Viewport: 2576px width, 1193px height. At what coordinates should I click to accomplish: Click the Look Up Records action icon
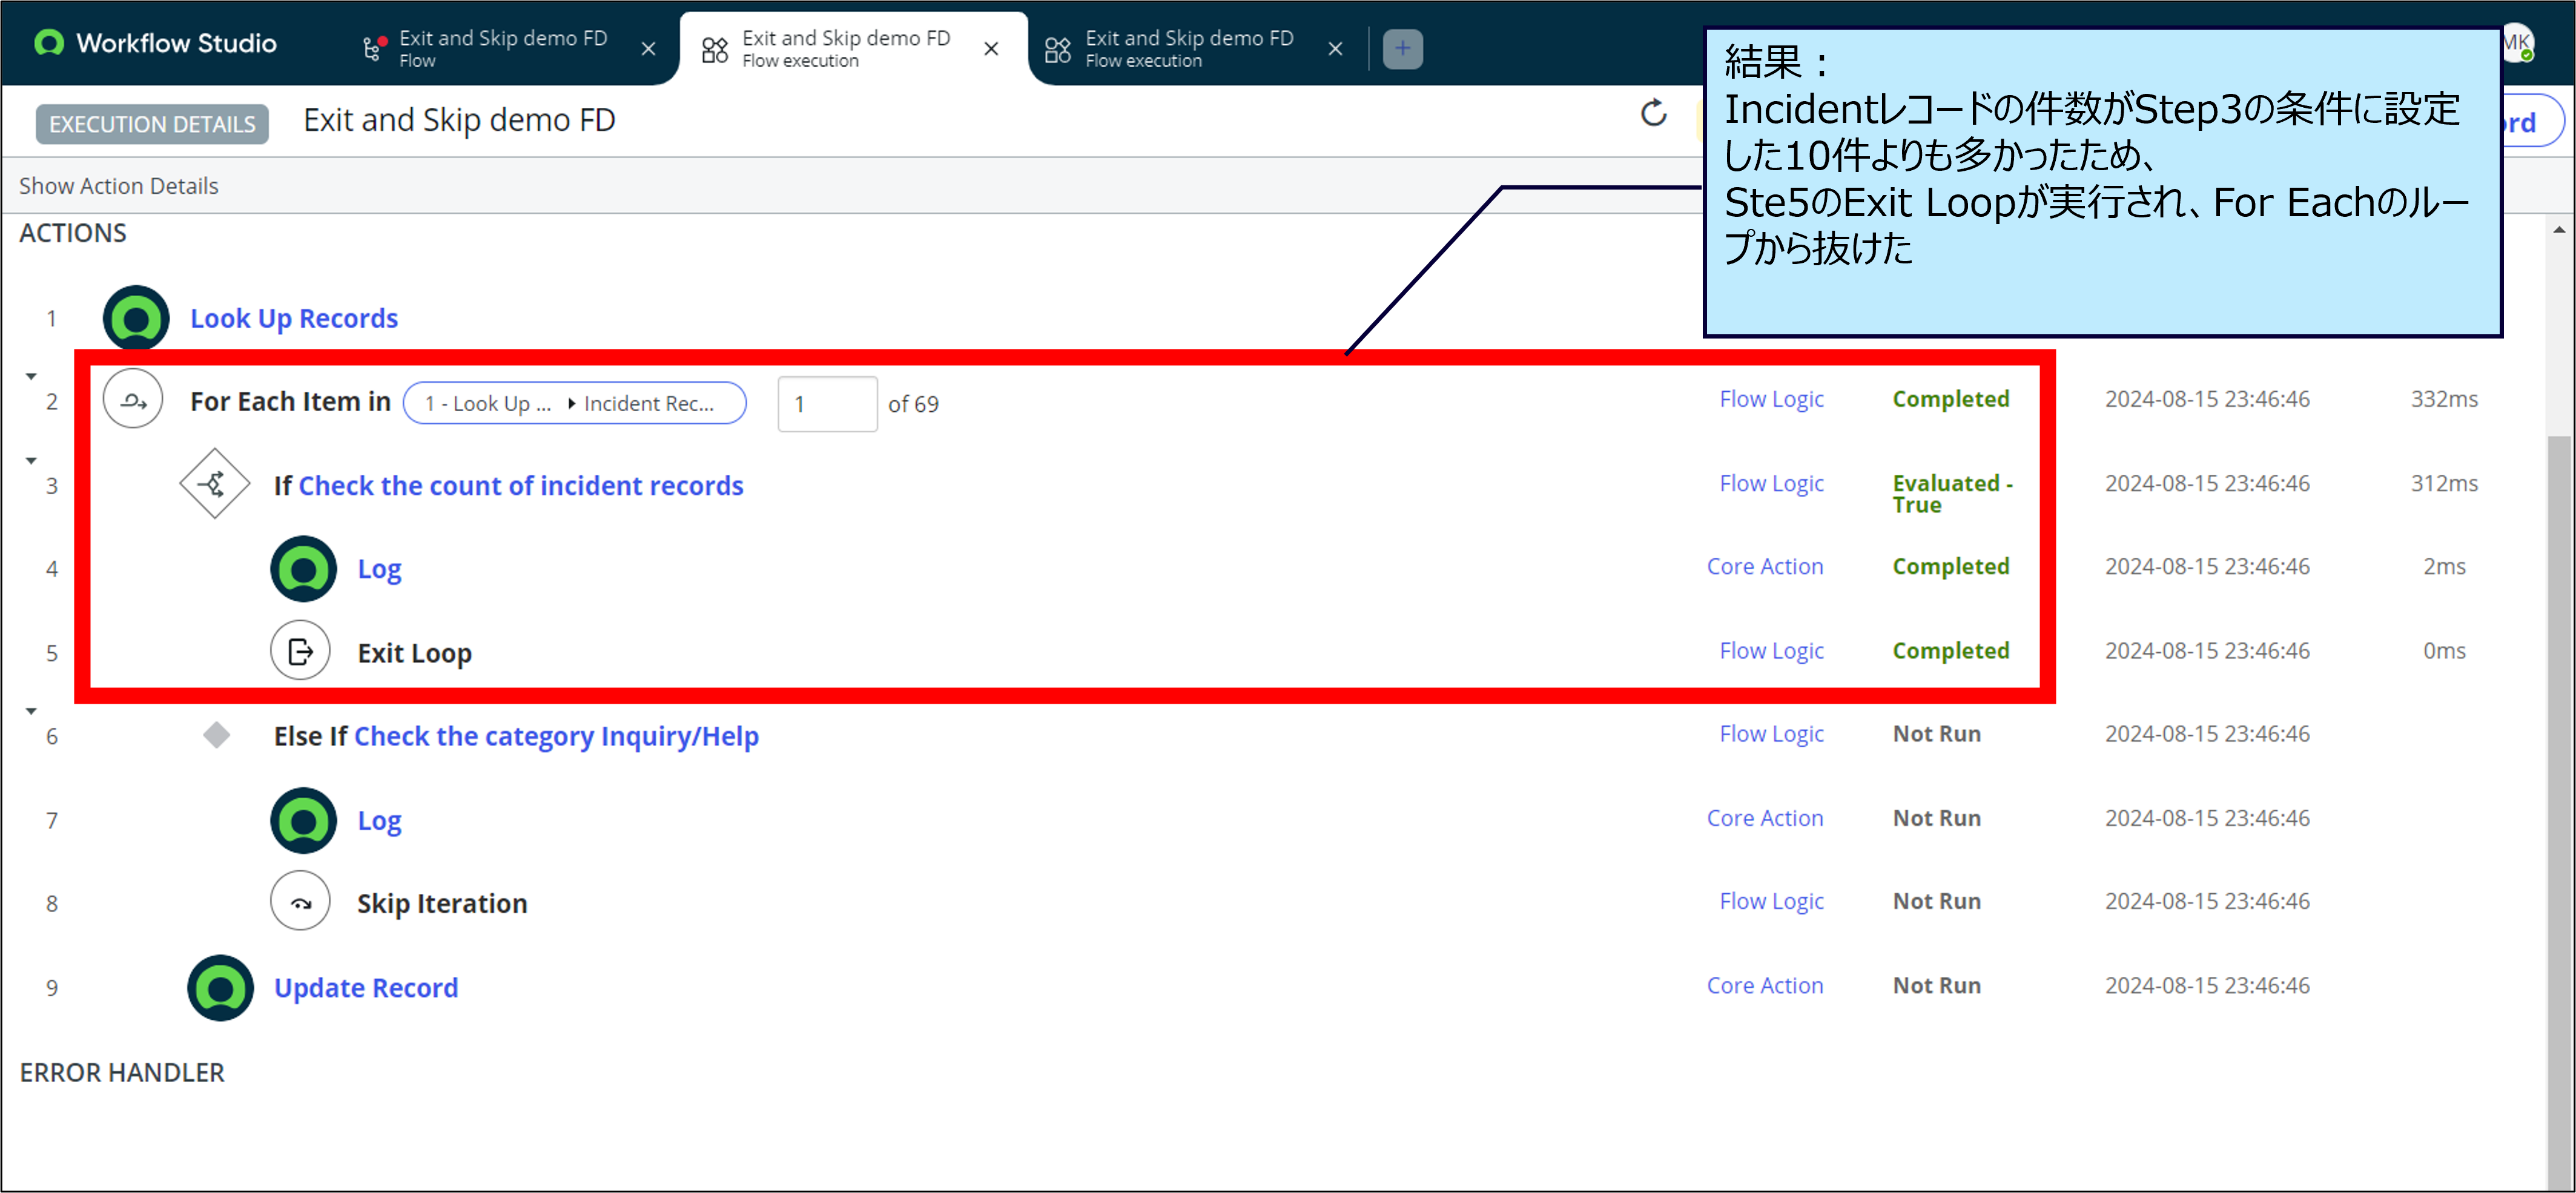pyautogui.click(x=136, y=318)
